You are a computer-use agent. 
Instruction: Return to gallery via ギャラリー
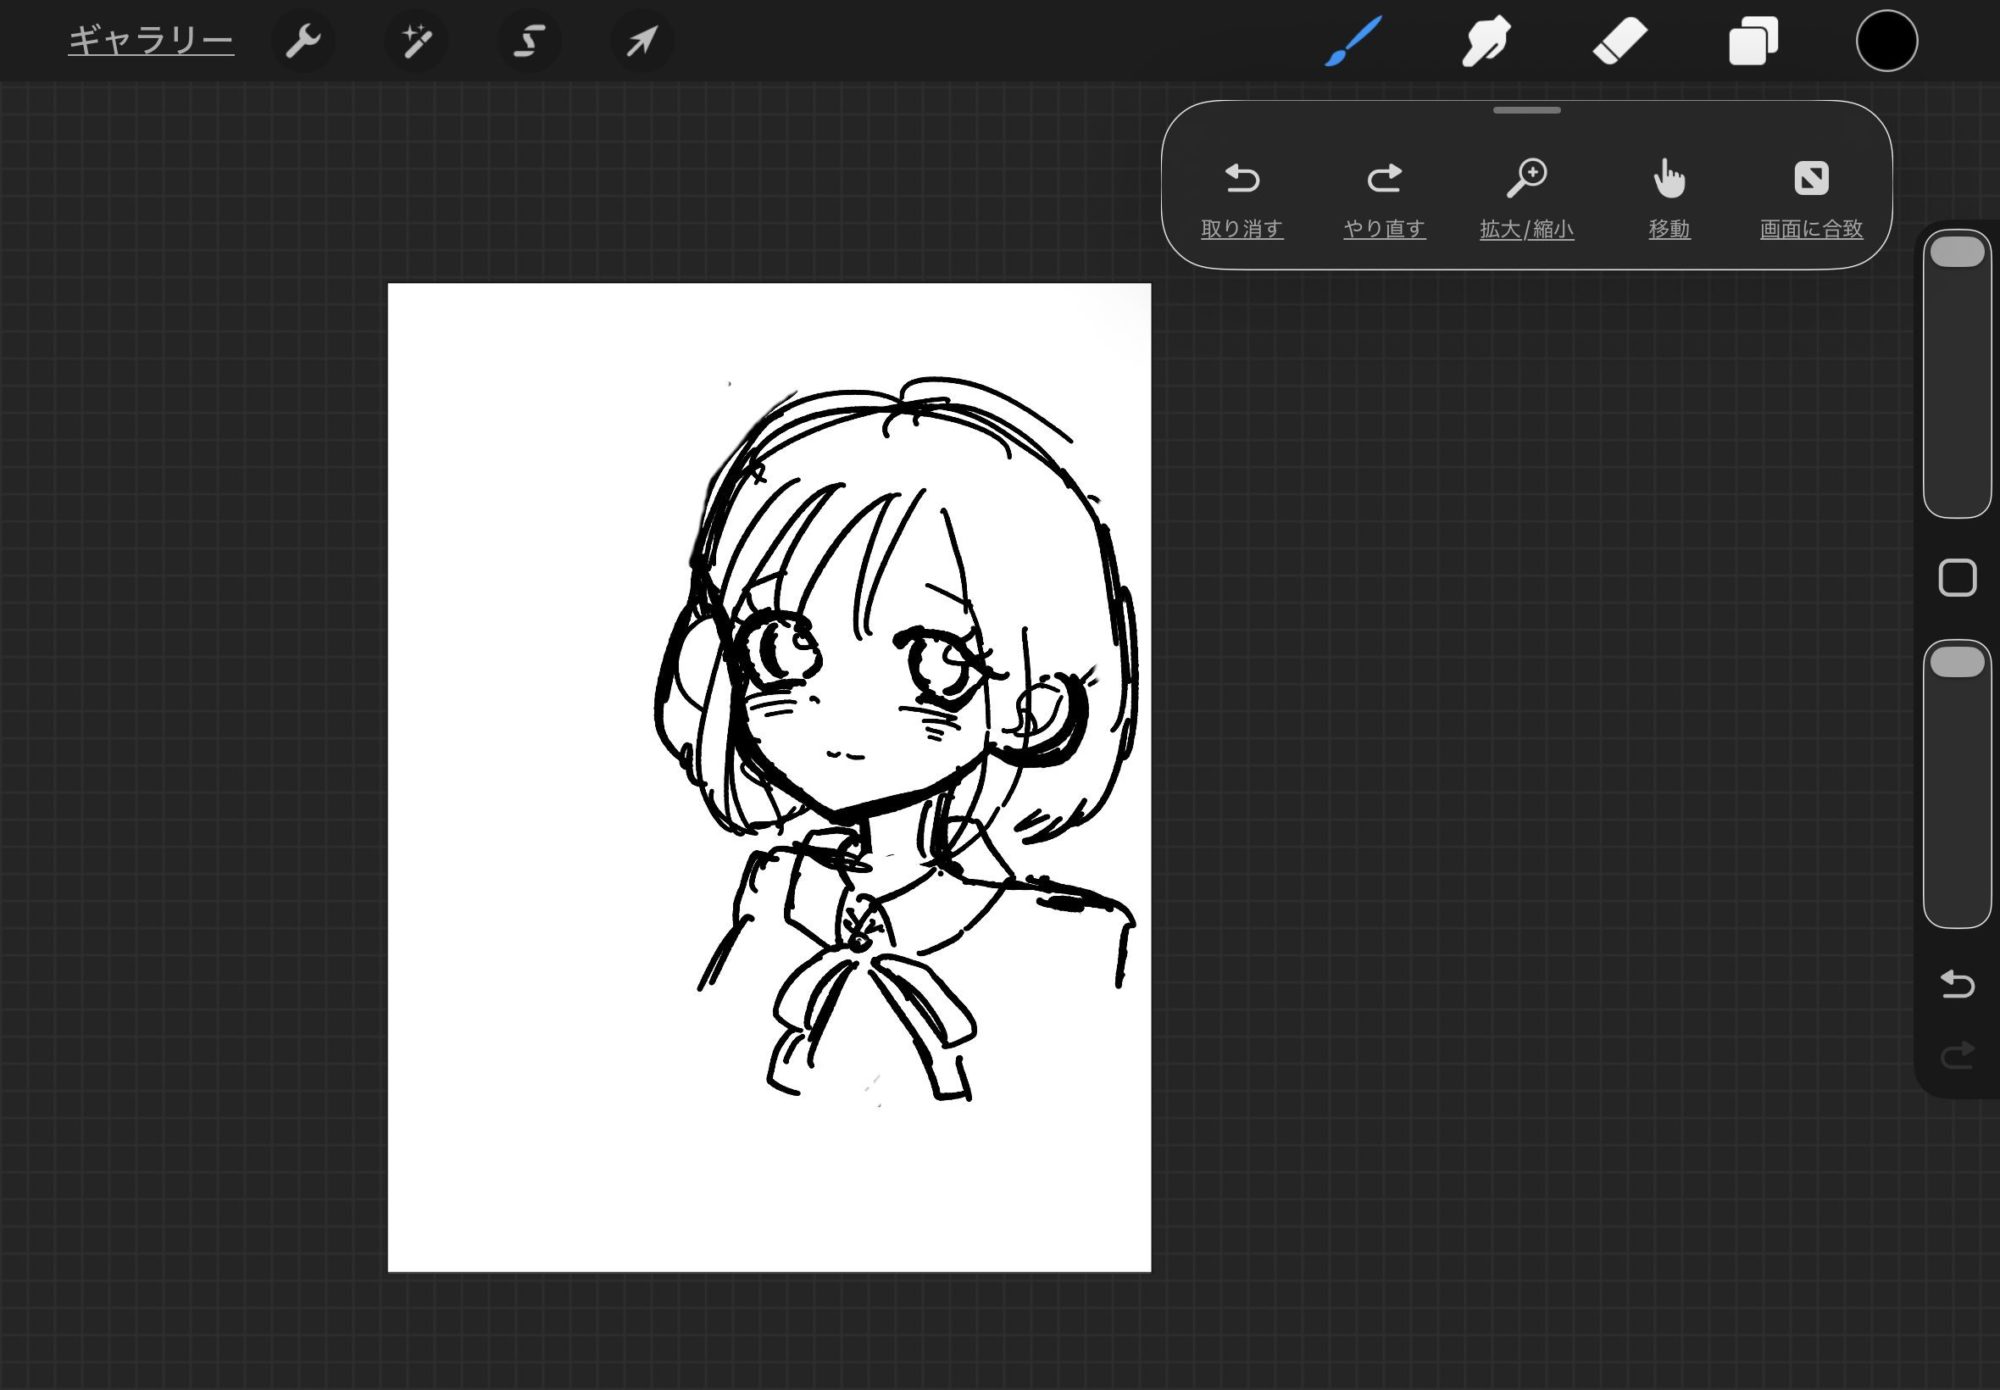click(151, 41)
